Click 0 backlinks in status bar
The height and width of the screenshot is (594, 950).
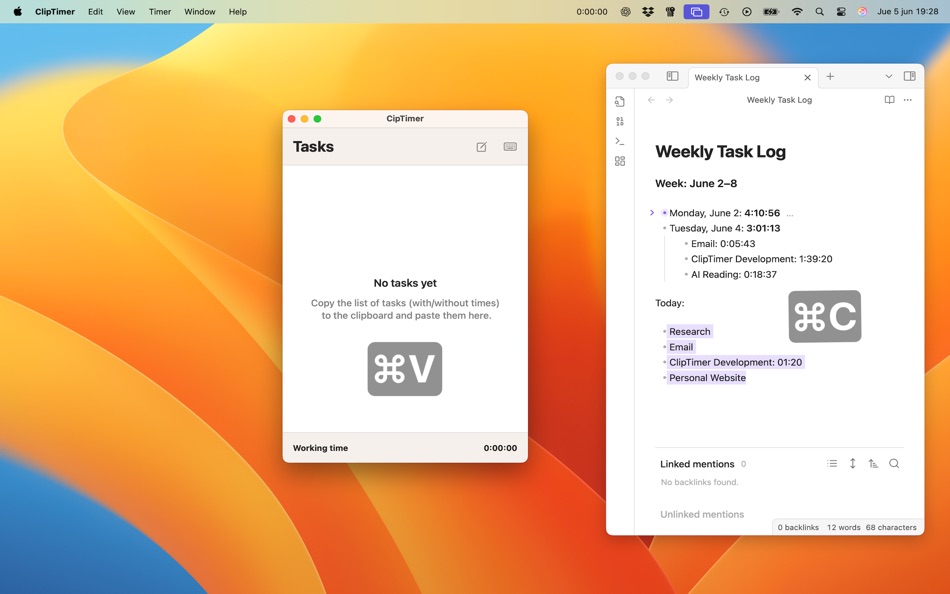click(x=798, y=527)
